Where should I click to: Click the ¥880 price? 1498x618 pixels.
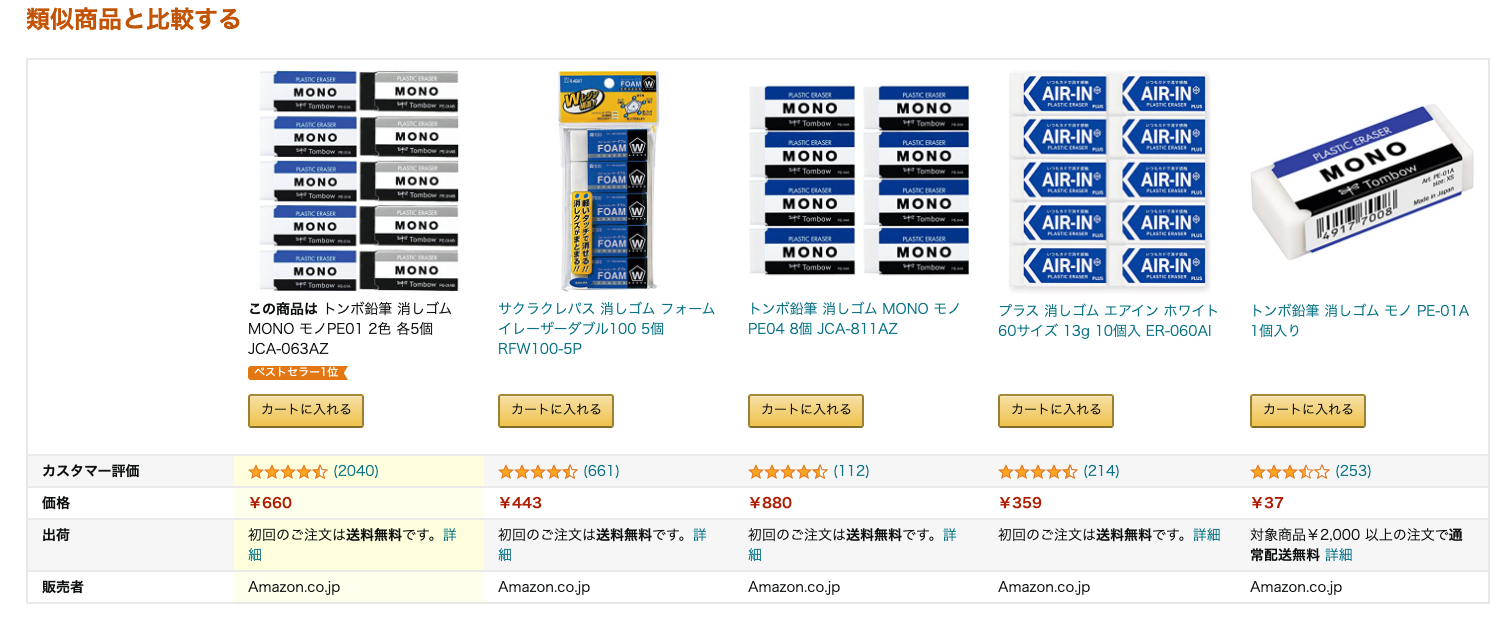pyautogui.click(x=770, y=503)
